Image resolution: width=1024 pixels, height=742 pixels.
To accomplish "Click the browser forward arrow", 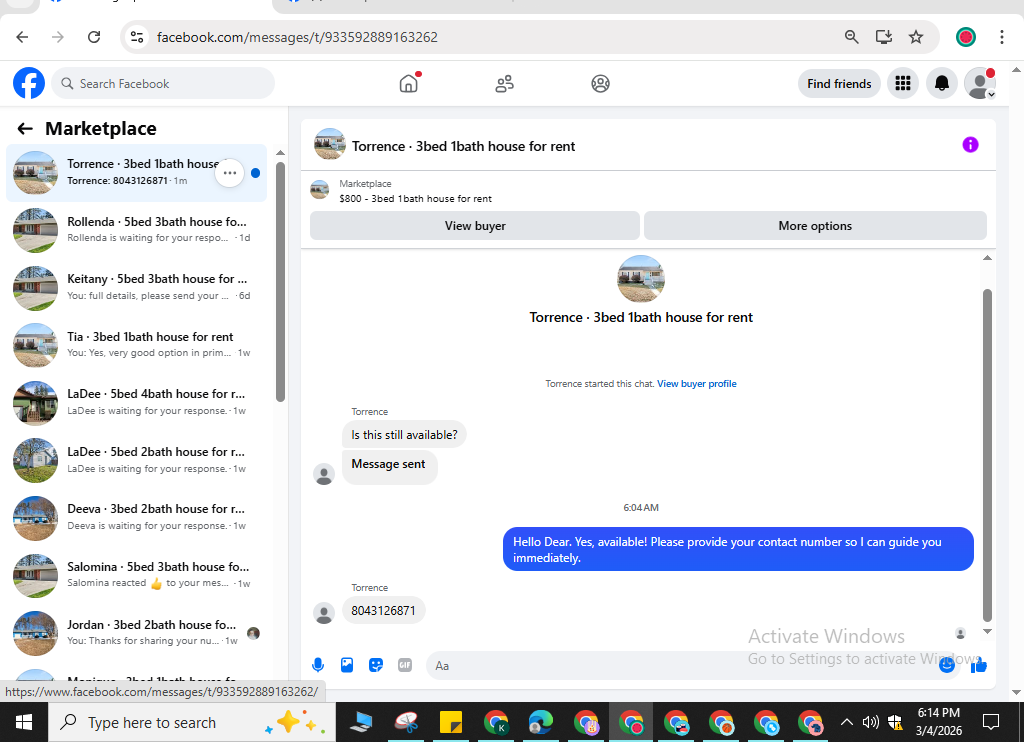I will pos(58,37).
